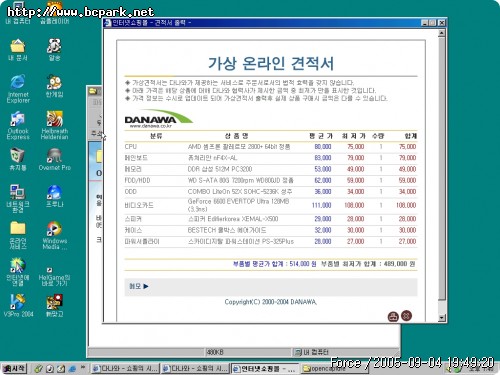Select the HelGame의 바로 가기 shortcut
Image resolution: width=500 pixels, height=375 pixels.
point(54,276)
